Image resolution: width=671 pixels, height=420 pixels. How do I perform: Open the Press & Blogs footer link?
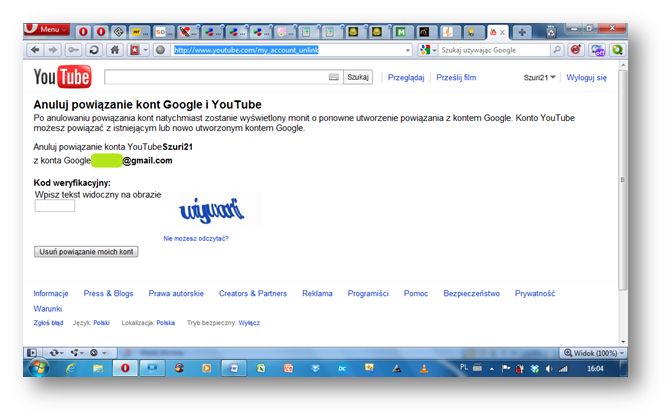[108, 293]
